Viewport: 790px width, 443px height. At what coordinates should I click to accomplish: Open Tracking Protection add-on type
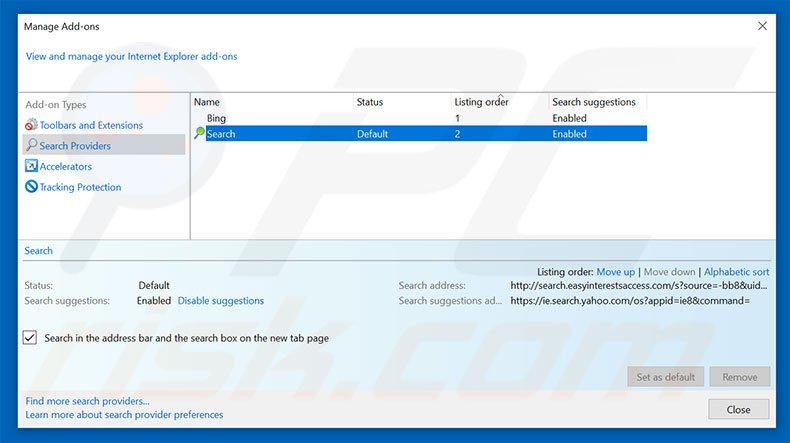pos(80,187)
